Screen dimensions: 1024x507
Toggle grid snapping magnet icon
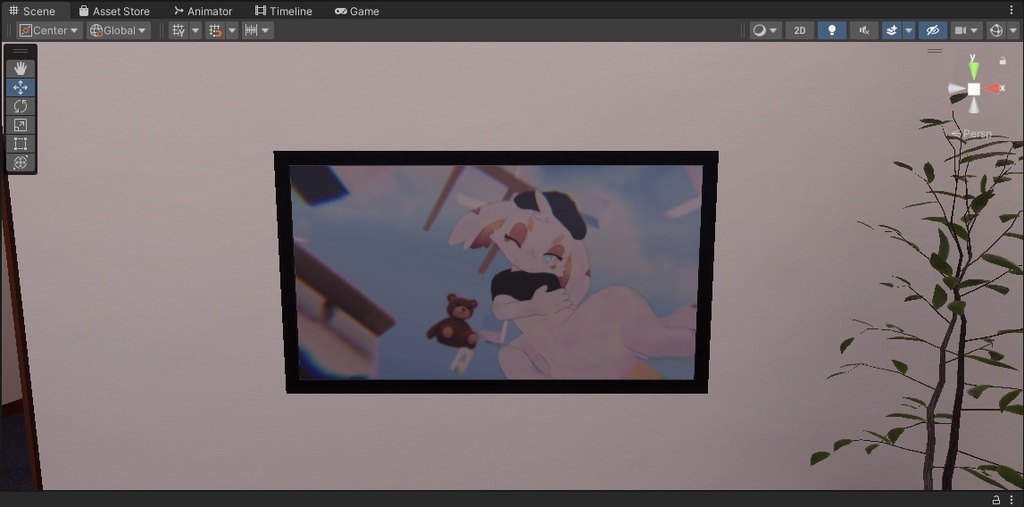pyautogui.click(x=215, y=30)
